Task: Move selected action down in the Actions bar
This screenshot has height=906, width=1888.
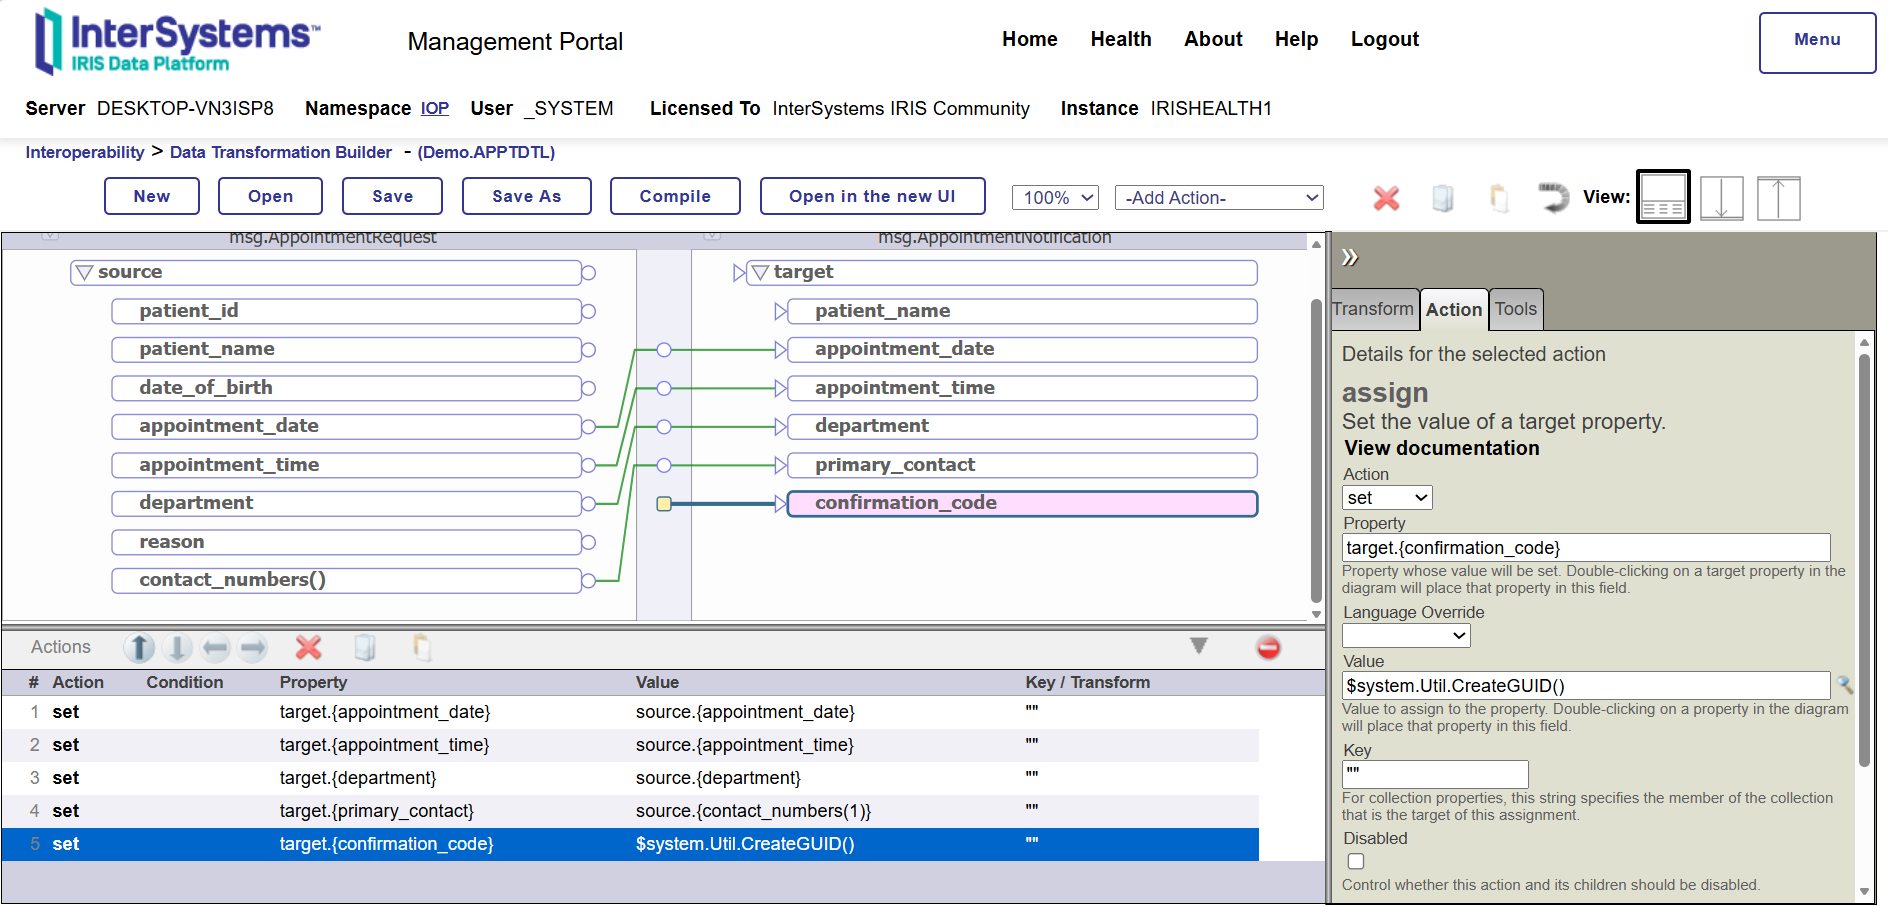Action: [x=177, y=648]
